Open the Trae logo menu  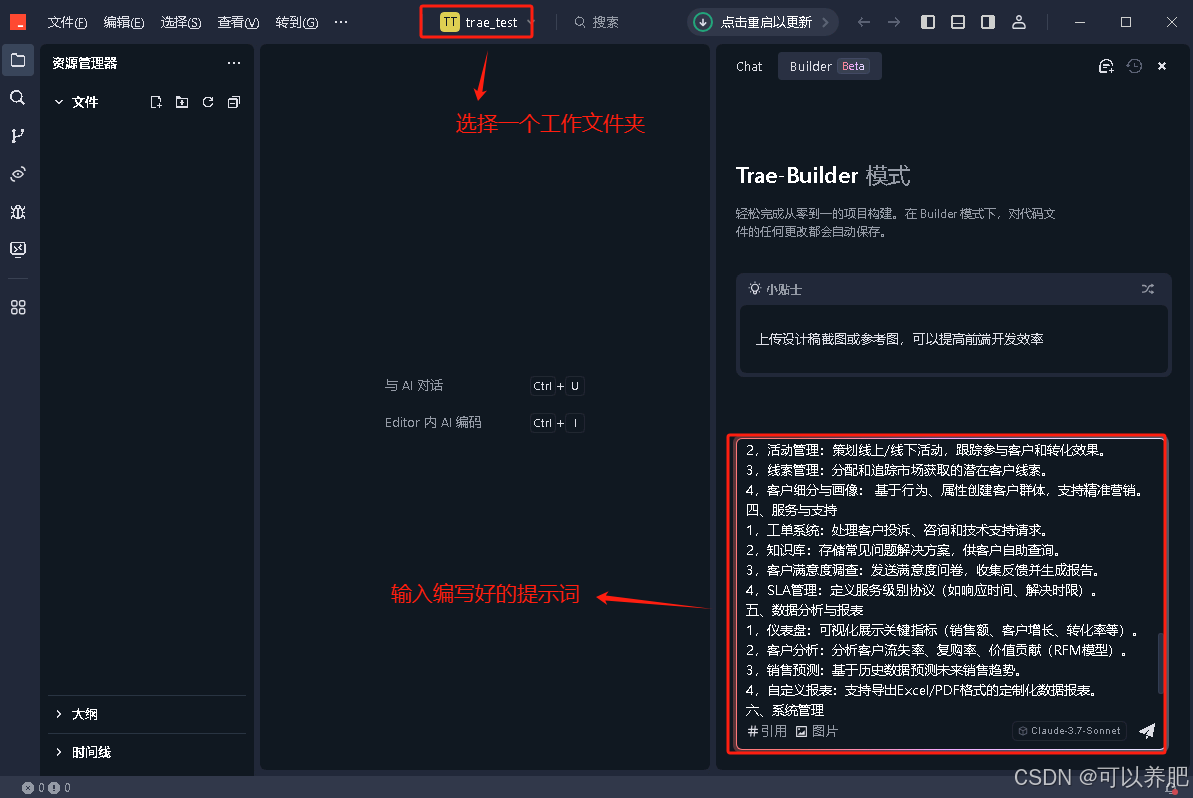click(x=18, y=22)
